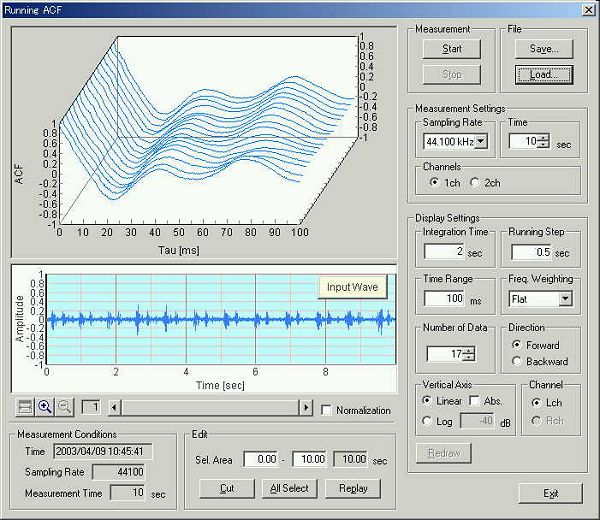The height and width of the screenshot is (520, 600).
Task: Close the Running ACF window
Action: 588,10
